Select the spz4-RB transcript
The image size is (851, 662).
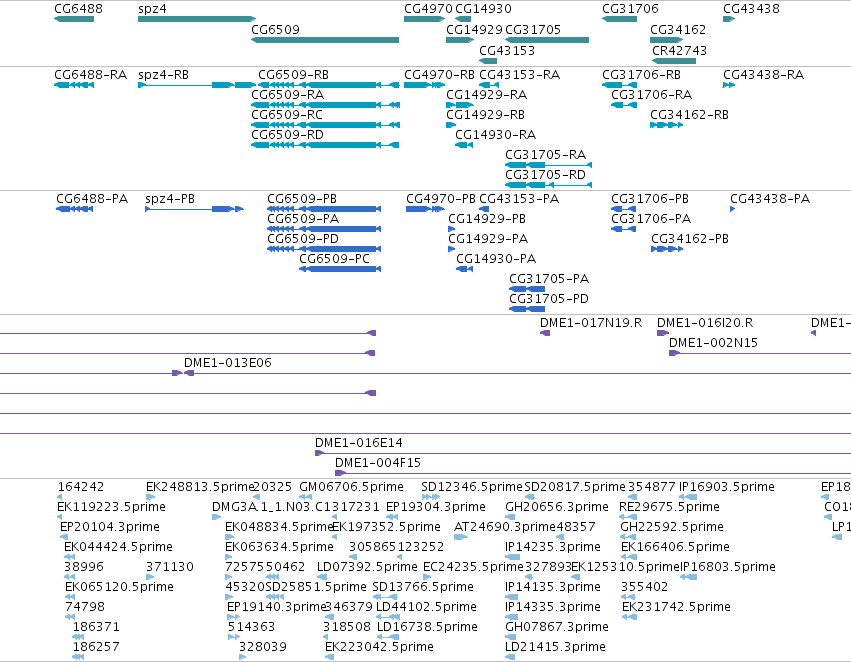pyautogui.click(x=196, y=85)
